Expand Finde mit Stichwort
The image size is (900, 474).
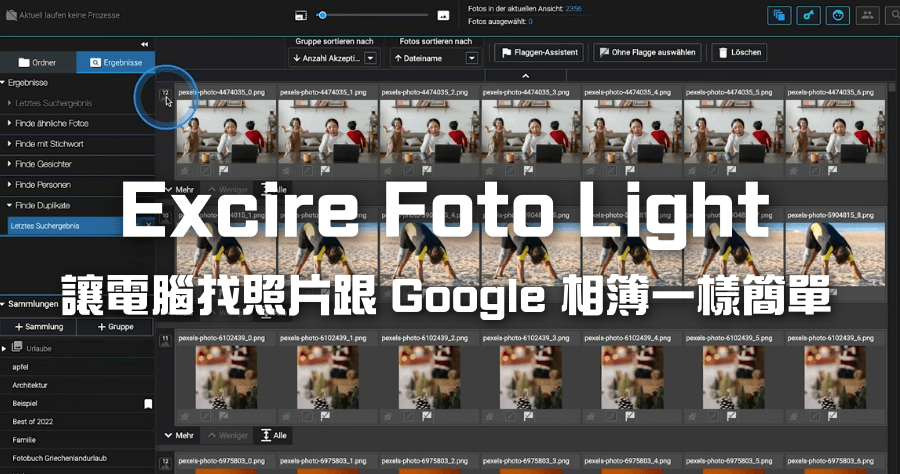coord(9,143)
